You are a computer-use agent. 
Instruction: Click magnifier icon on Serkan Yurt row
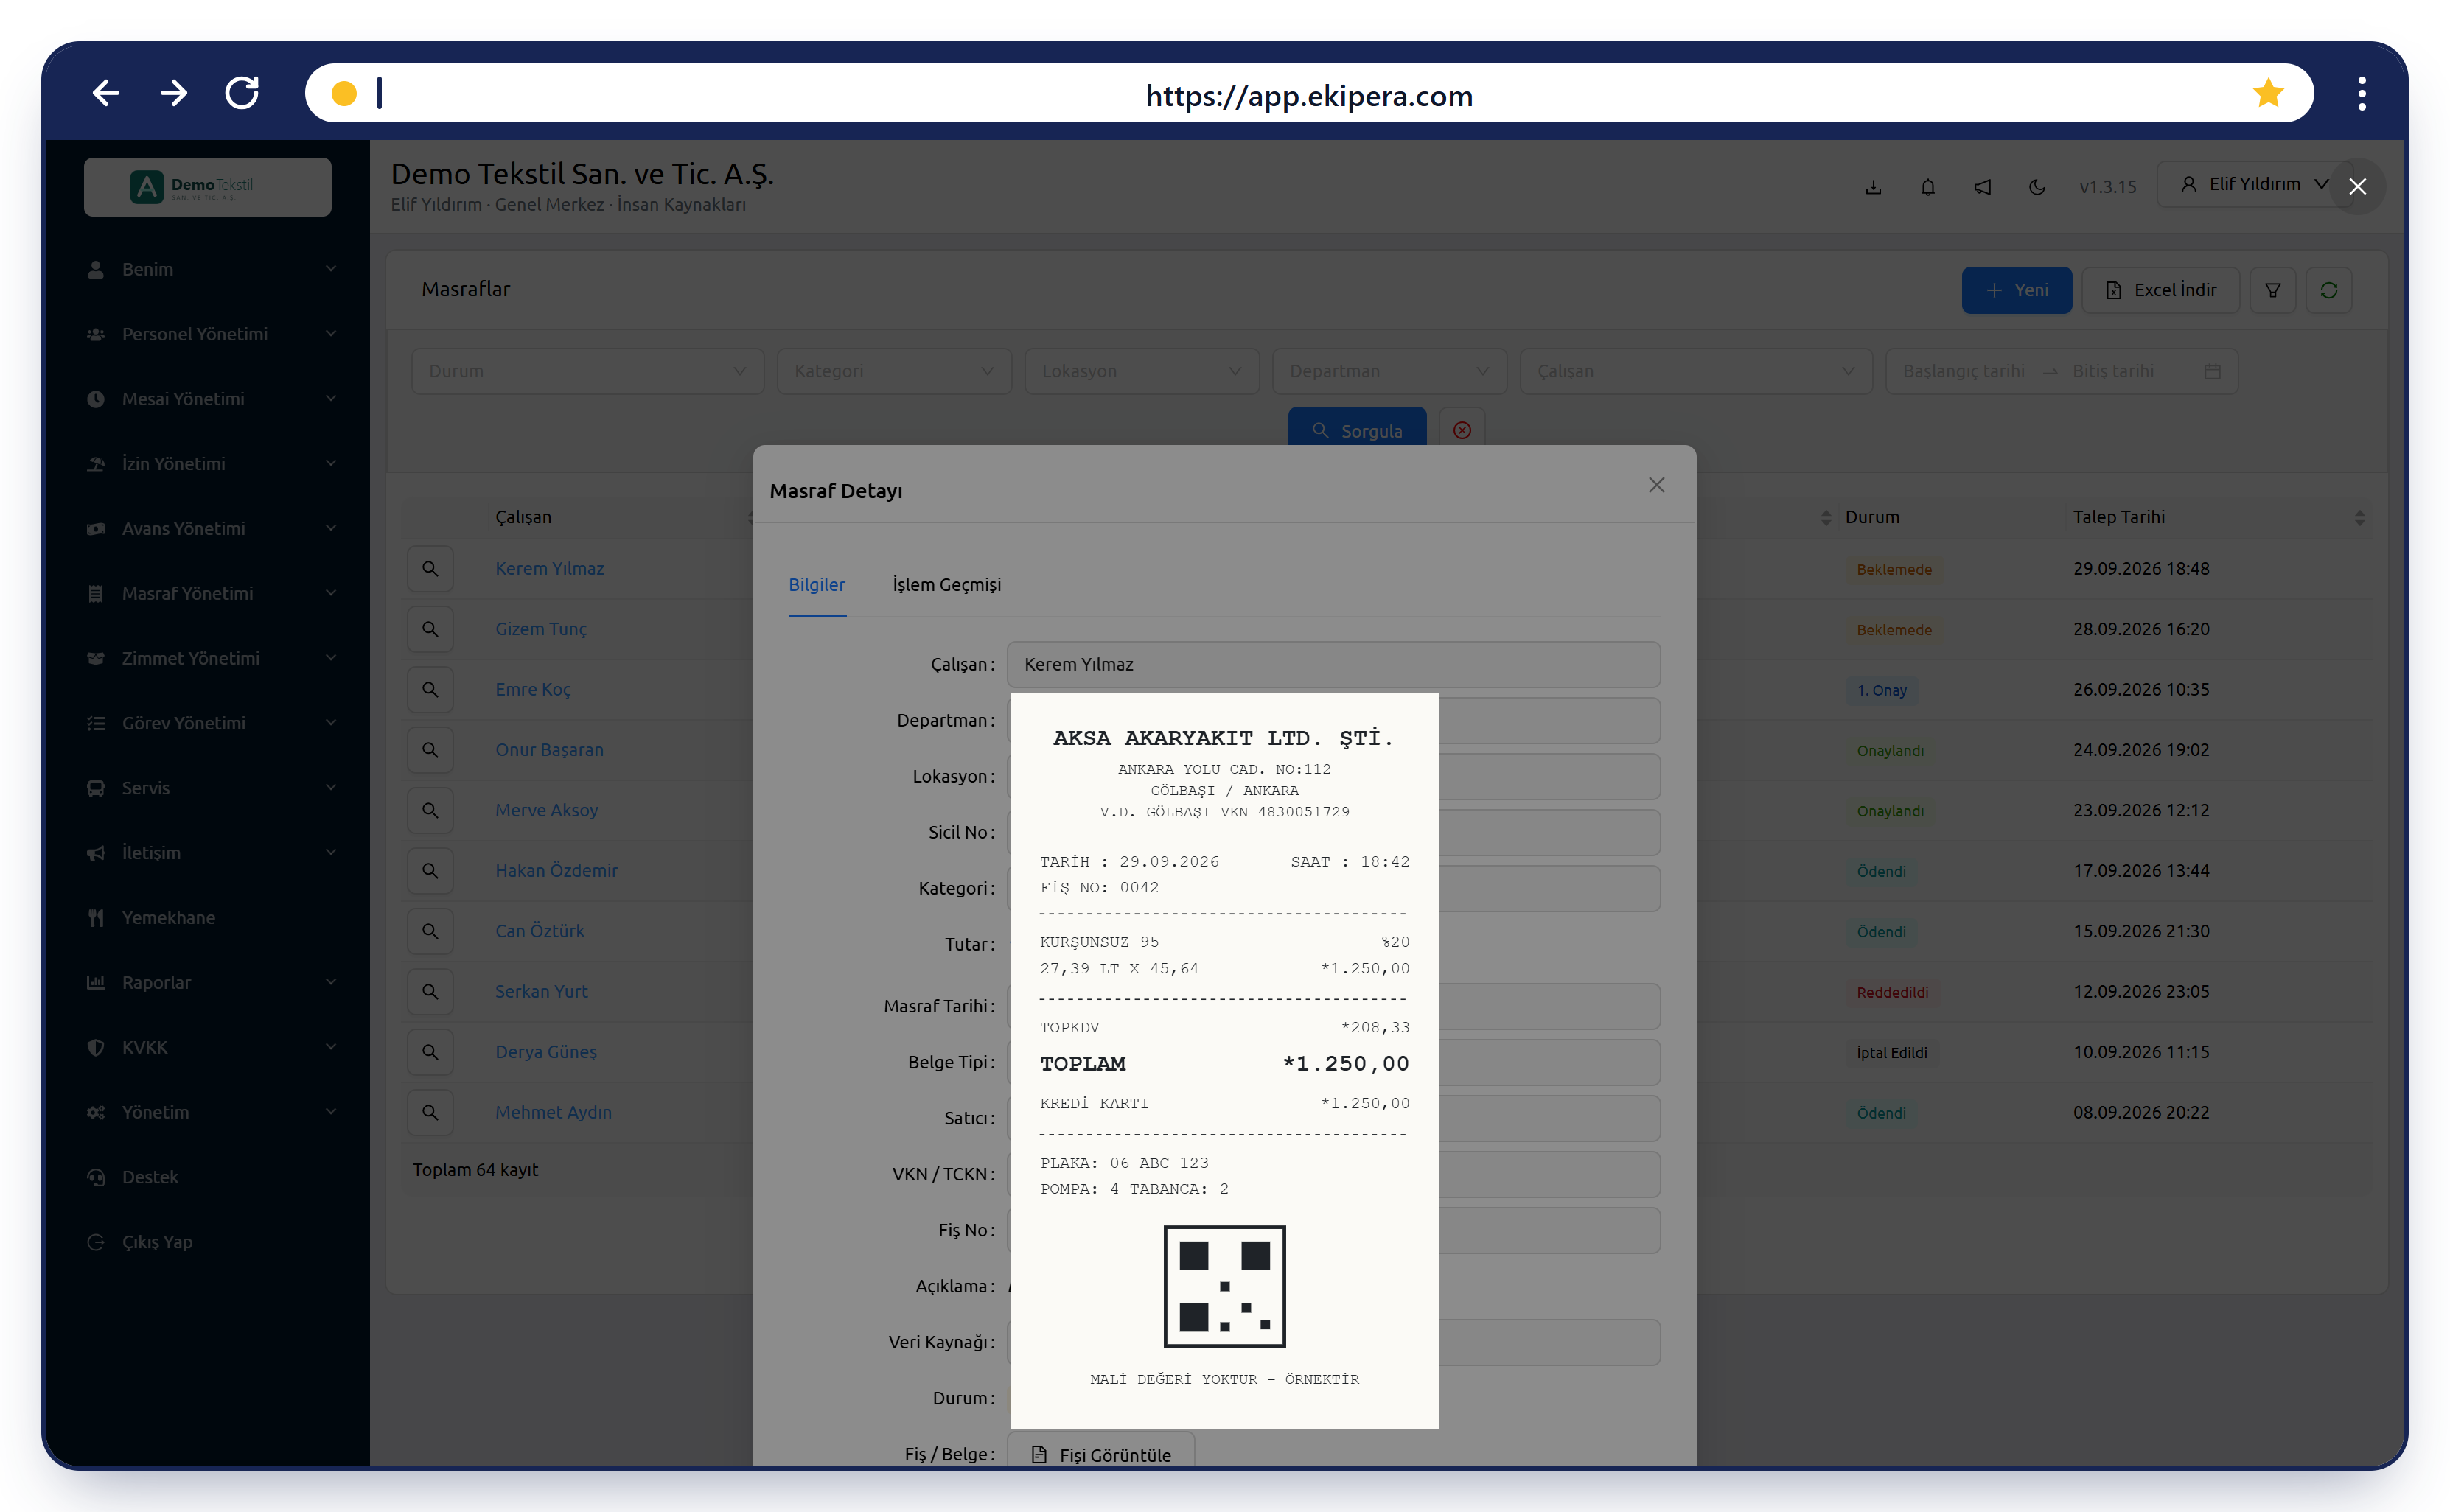click(x=430, y=991)
